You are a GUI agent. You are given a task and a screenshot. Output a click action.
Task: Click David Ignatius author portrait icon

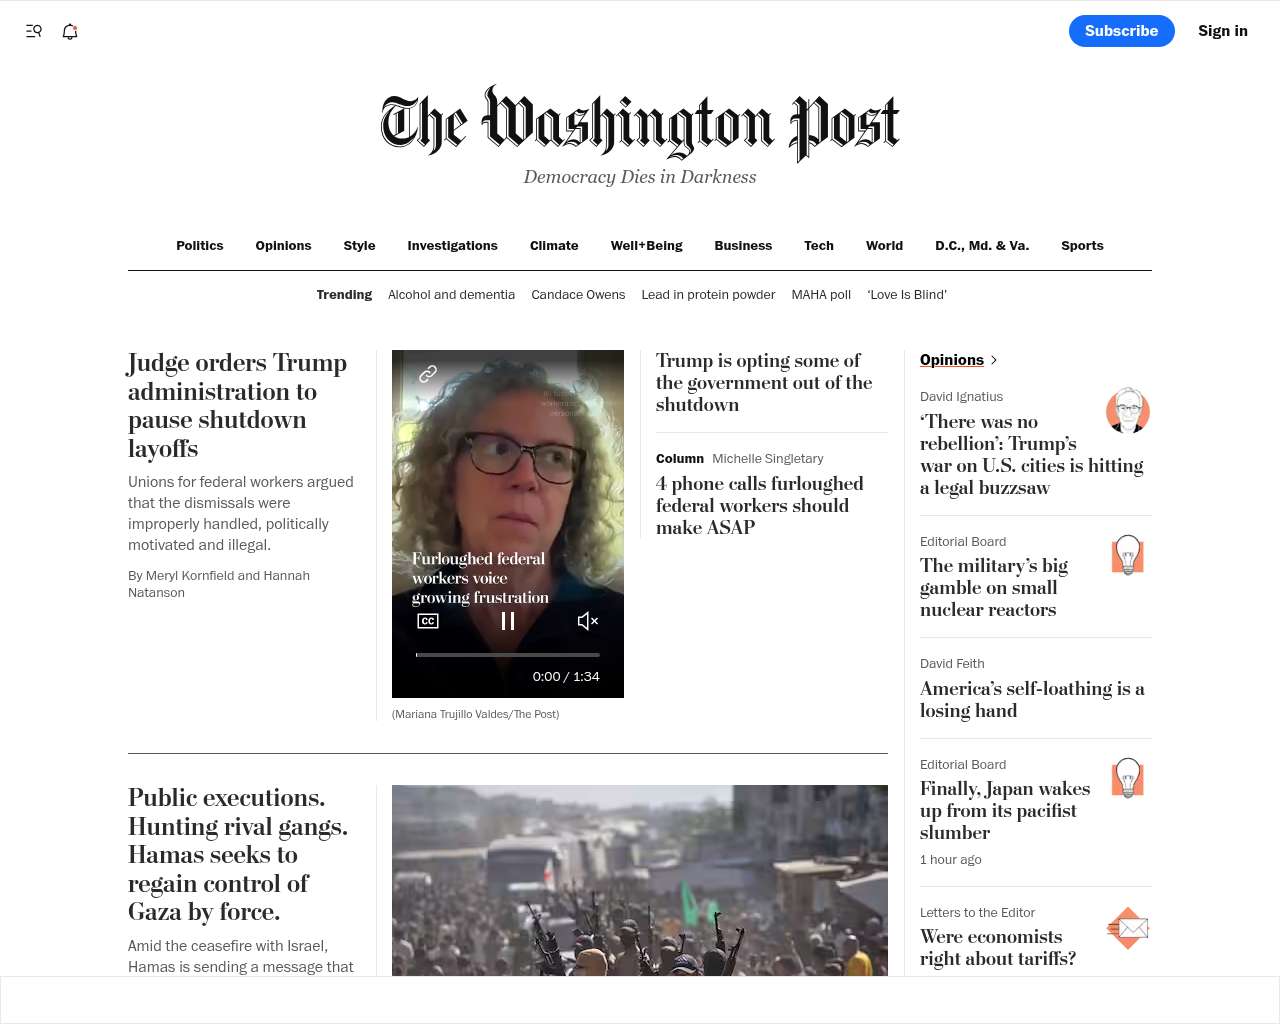pos(1128,410)
